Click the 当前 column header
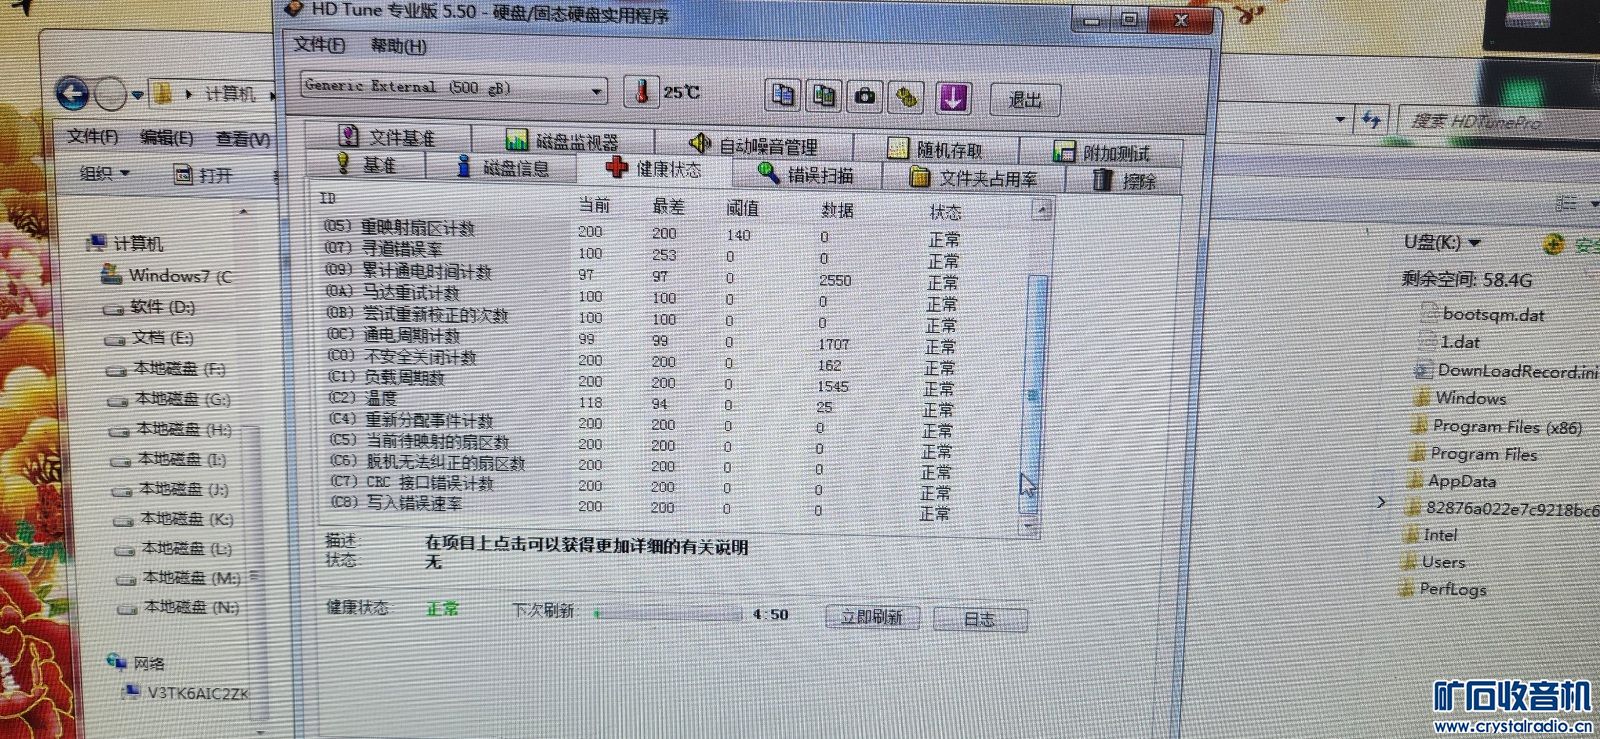 (x=594, y=204)
